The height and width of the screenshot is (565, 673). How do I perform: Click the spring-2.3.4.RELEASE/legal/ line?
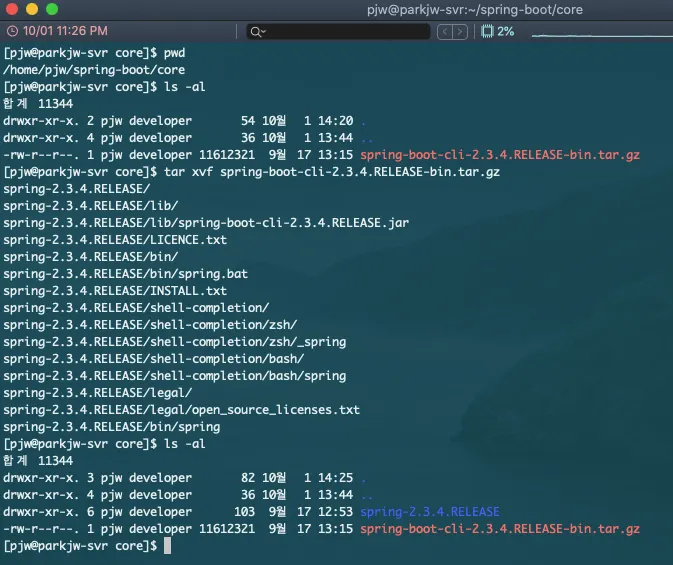[x=97, y=393]
